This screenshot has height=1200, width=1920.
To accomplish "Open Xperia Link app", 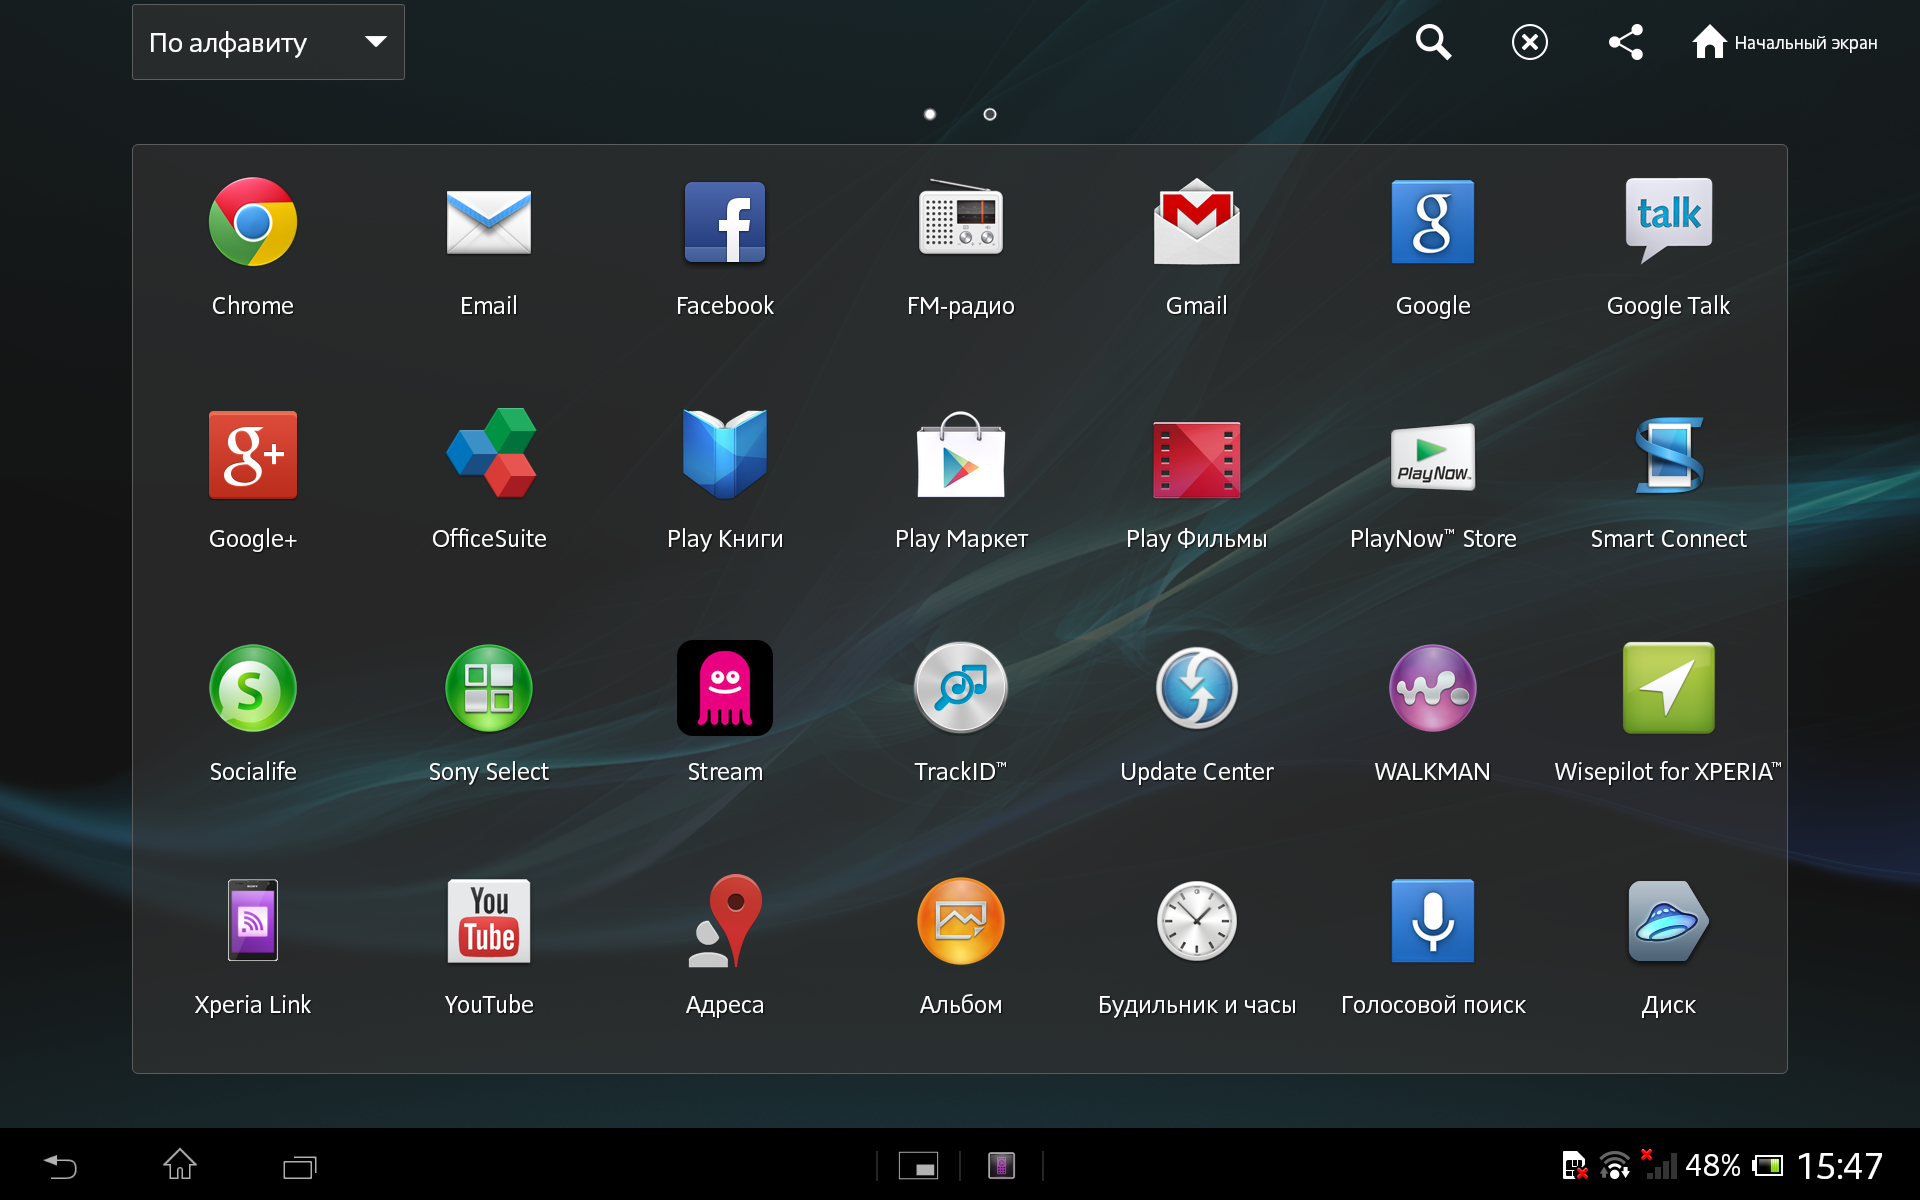I will 253,920.
